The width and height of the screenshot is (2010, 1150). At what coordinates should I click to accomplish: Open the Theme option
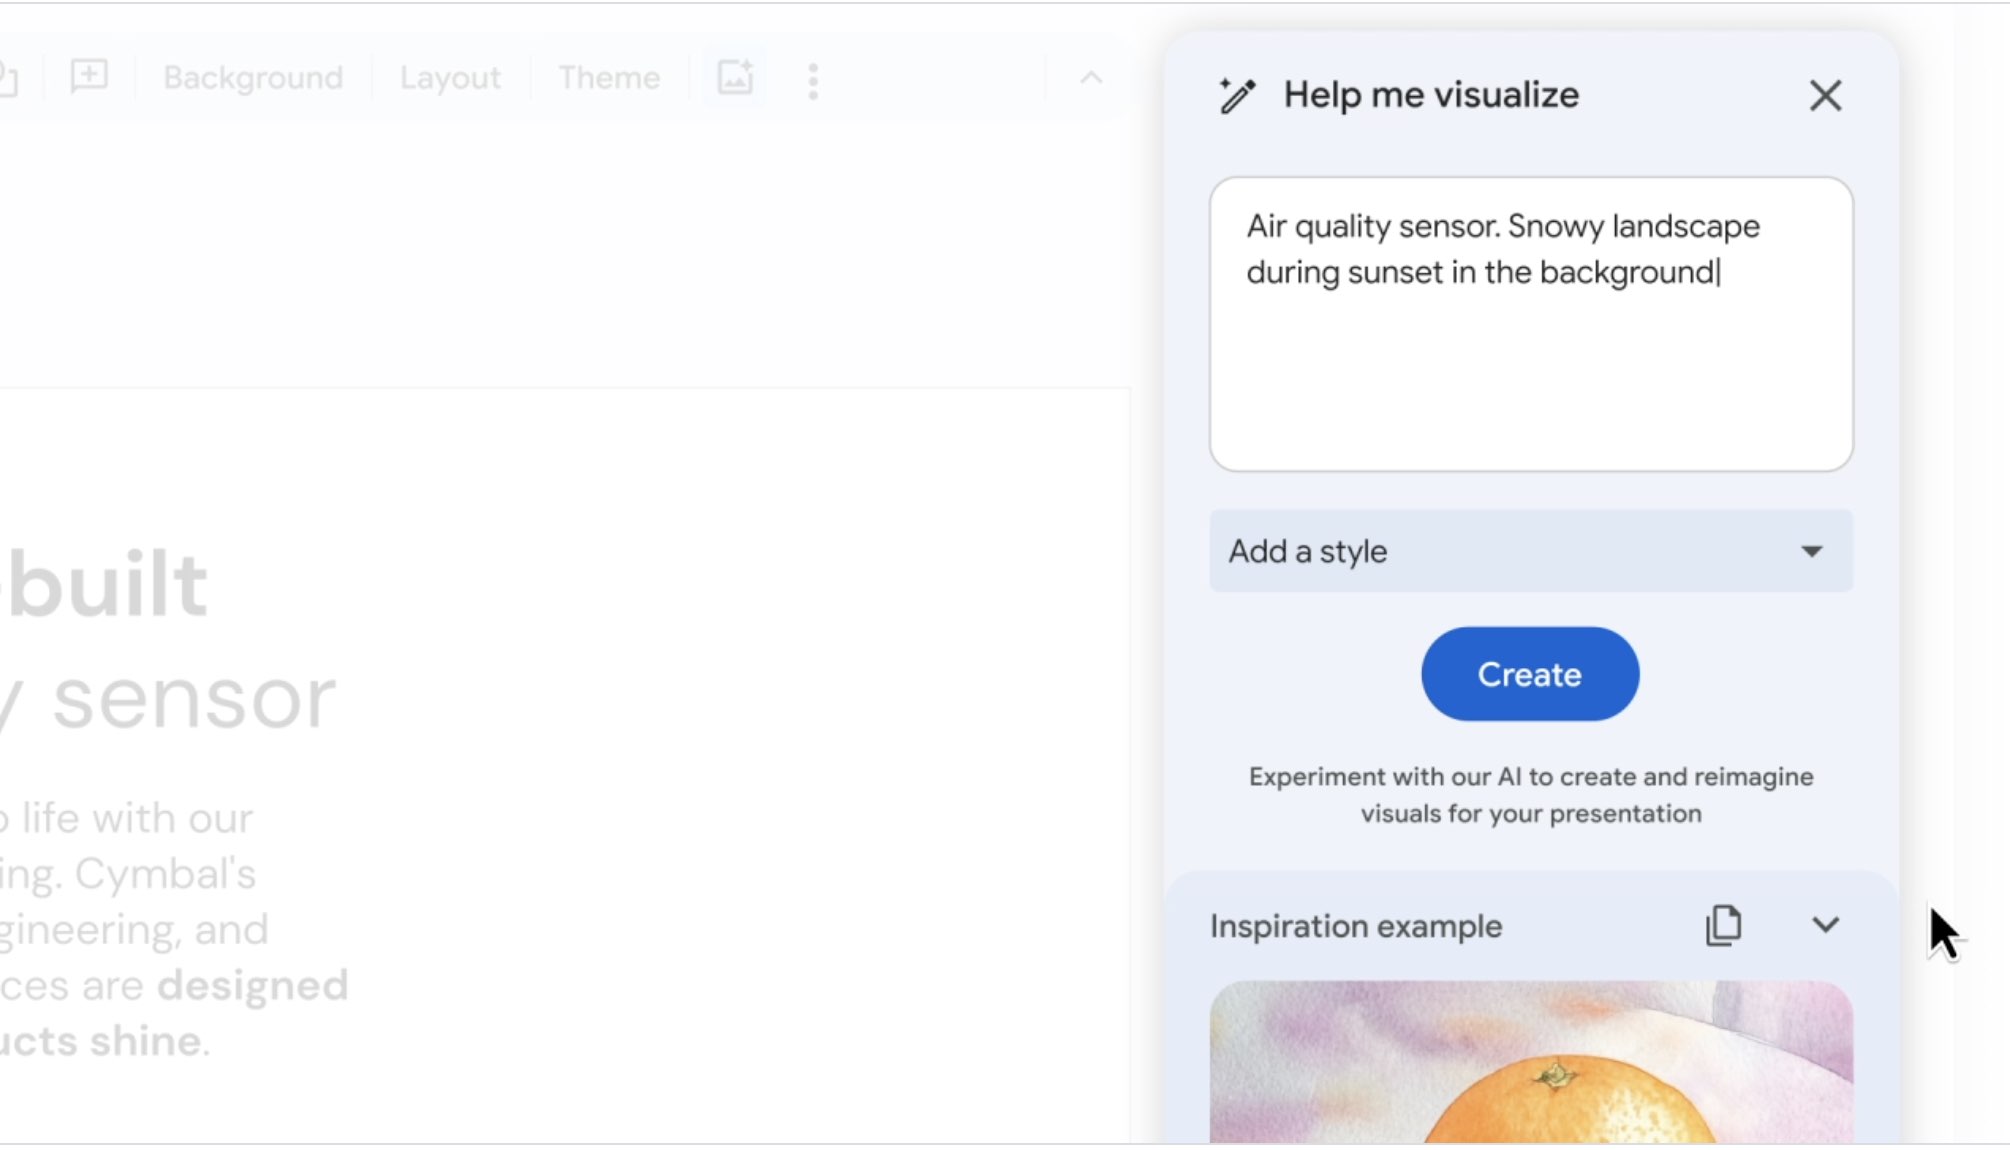[x=609, y=78]
